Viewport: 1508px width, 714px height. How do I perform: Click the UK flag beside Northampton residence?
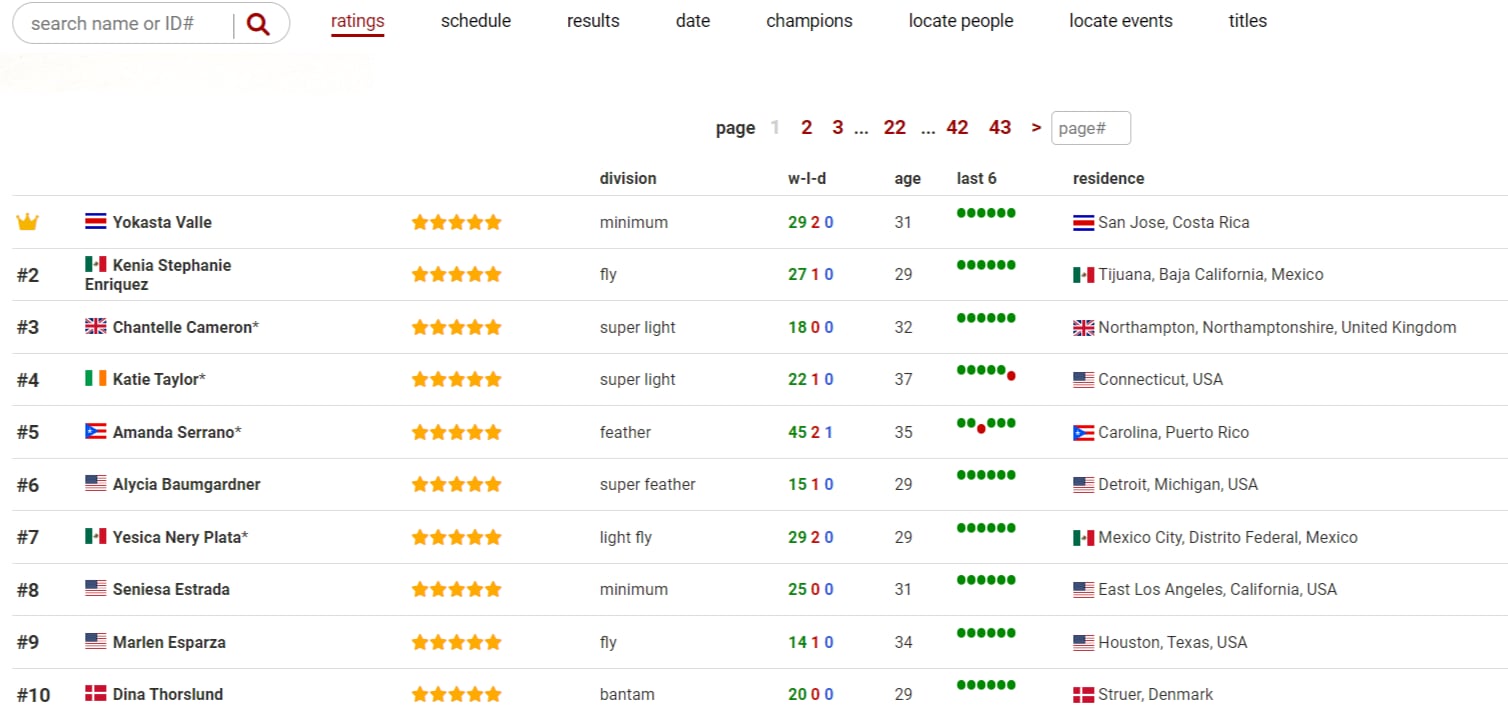[x=1083, y=327]
